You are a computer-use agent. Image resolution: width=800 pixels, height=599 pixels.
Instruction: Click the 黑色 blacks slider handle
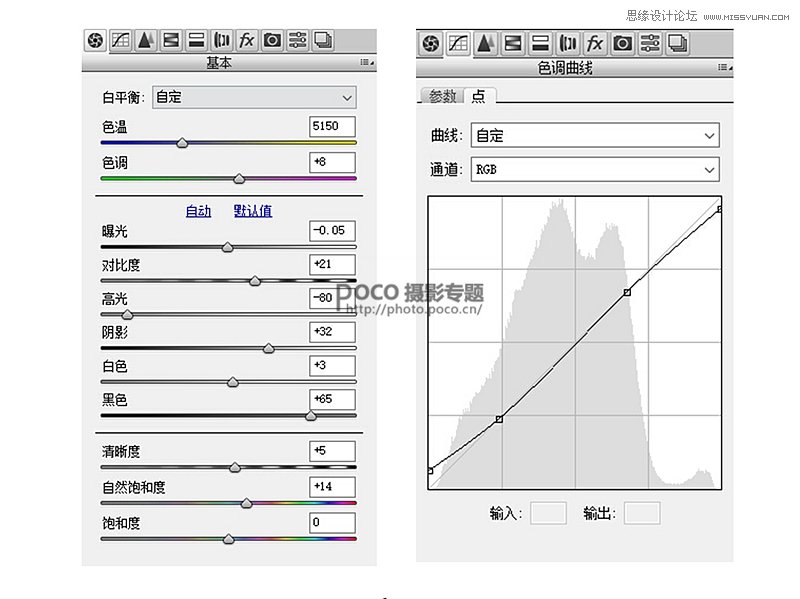311,416
